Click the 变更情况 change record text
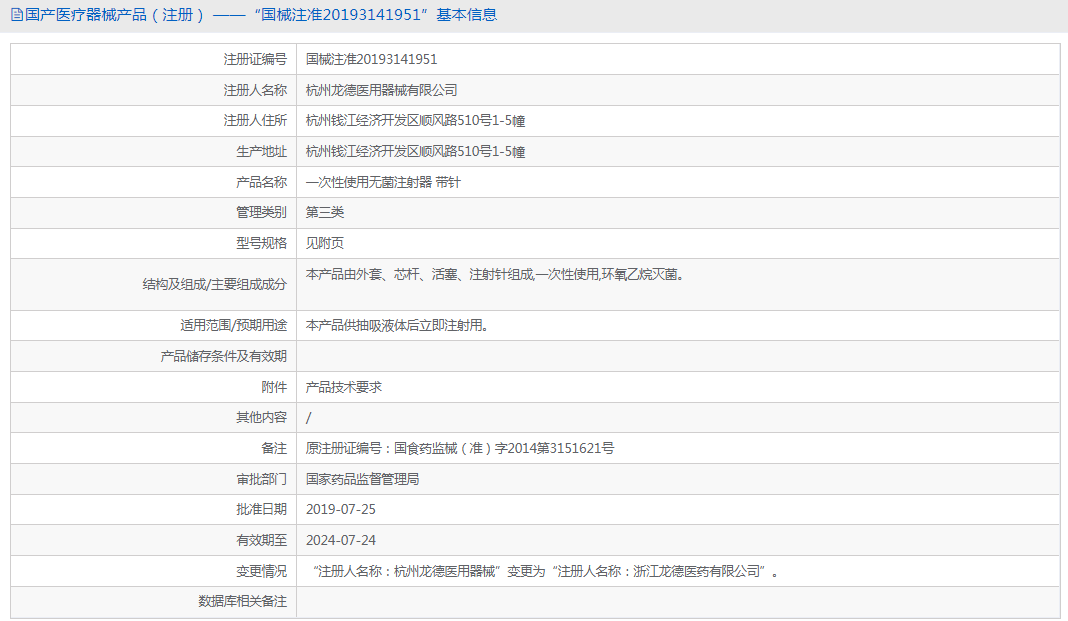Image resolution: width=1068 pixels, height=621 pixels. pos(546,571)
